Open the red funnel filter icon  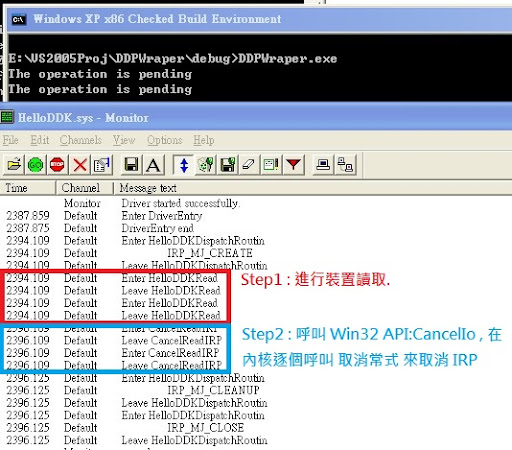(x=294, y=165)
